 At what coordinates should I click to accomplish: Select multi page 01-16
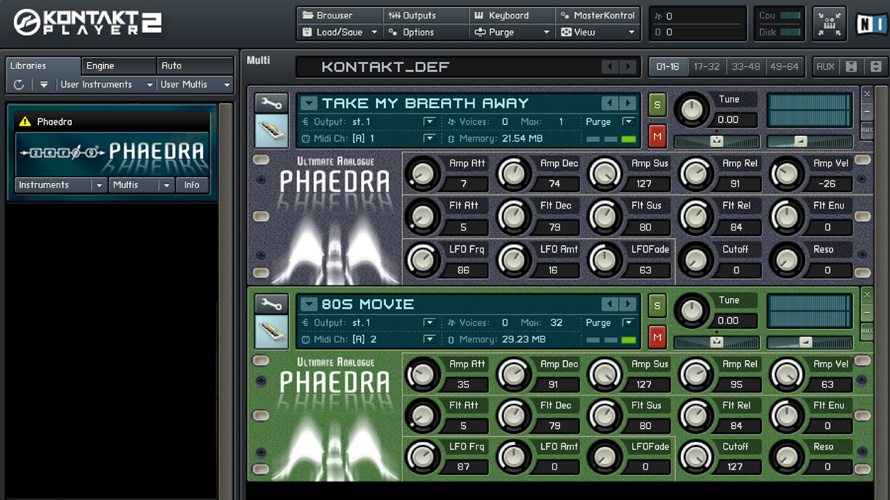(668, 67)
